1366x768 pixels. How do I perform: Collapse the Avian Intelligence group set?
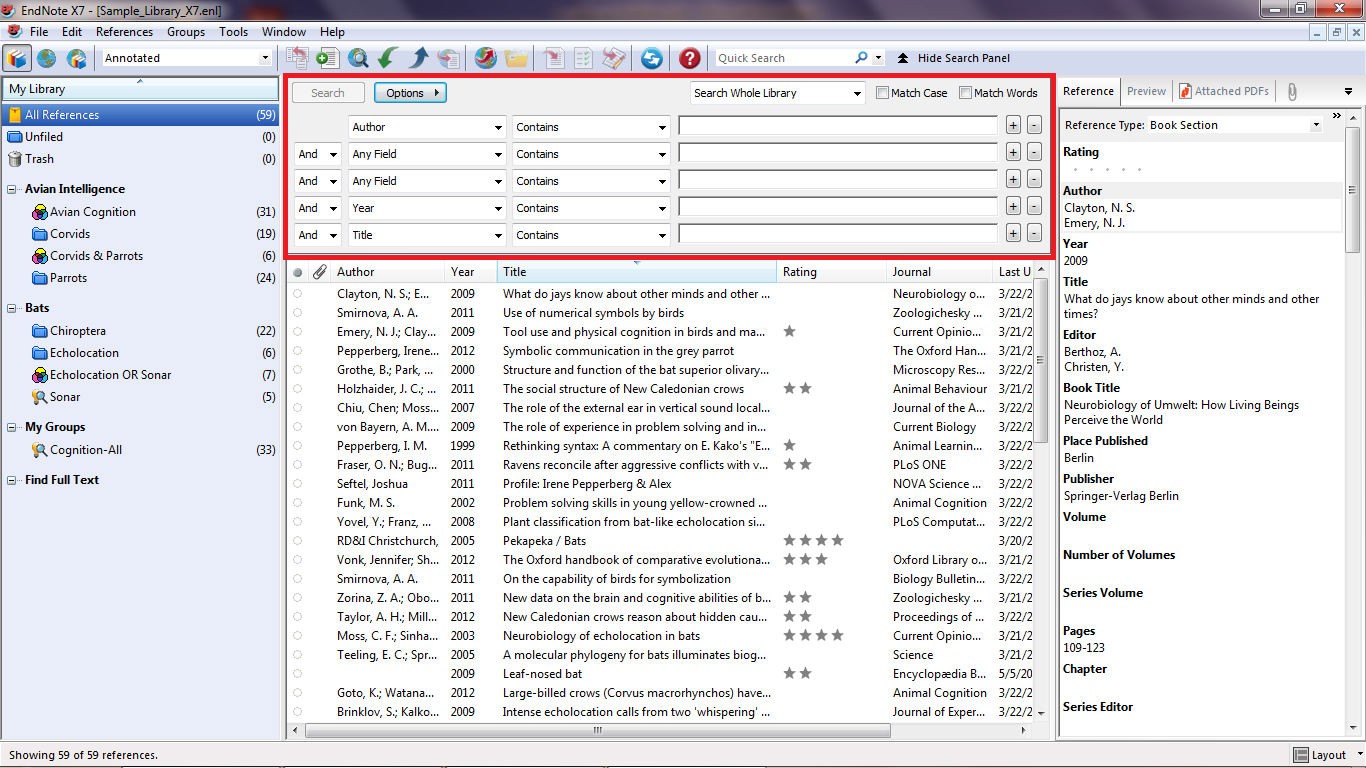tap(12, 189)
